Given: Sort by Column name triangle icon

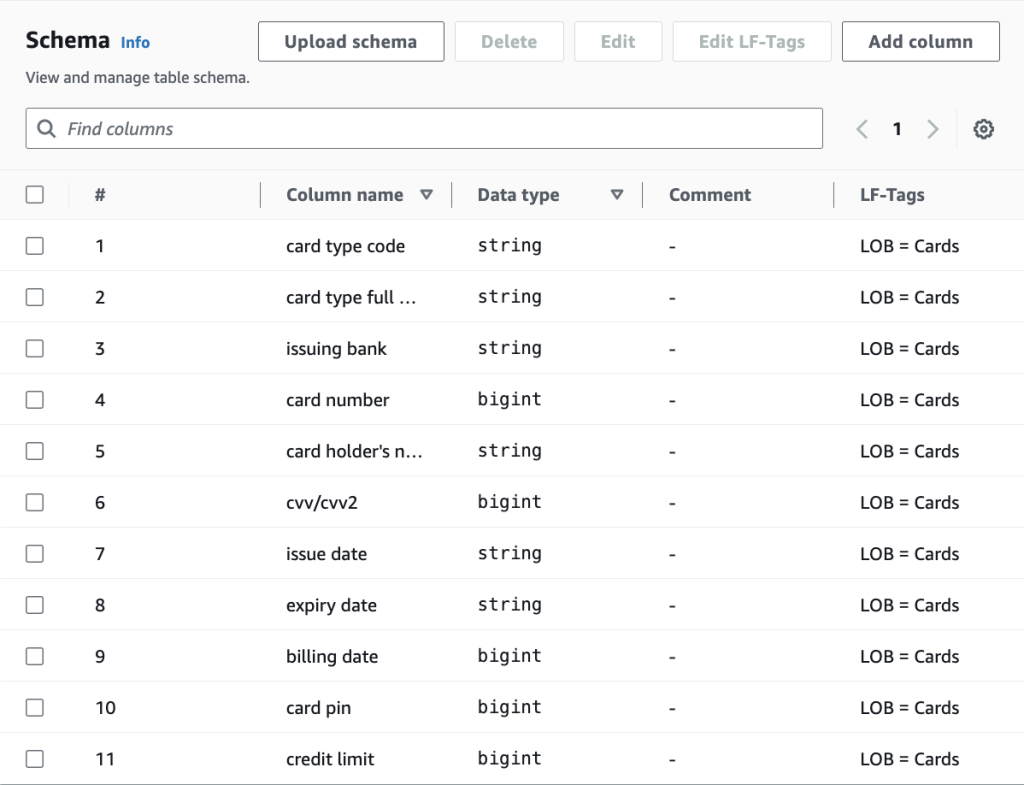Looking at the screenshot, I should pos(427,195).
